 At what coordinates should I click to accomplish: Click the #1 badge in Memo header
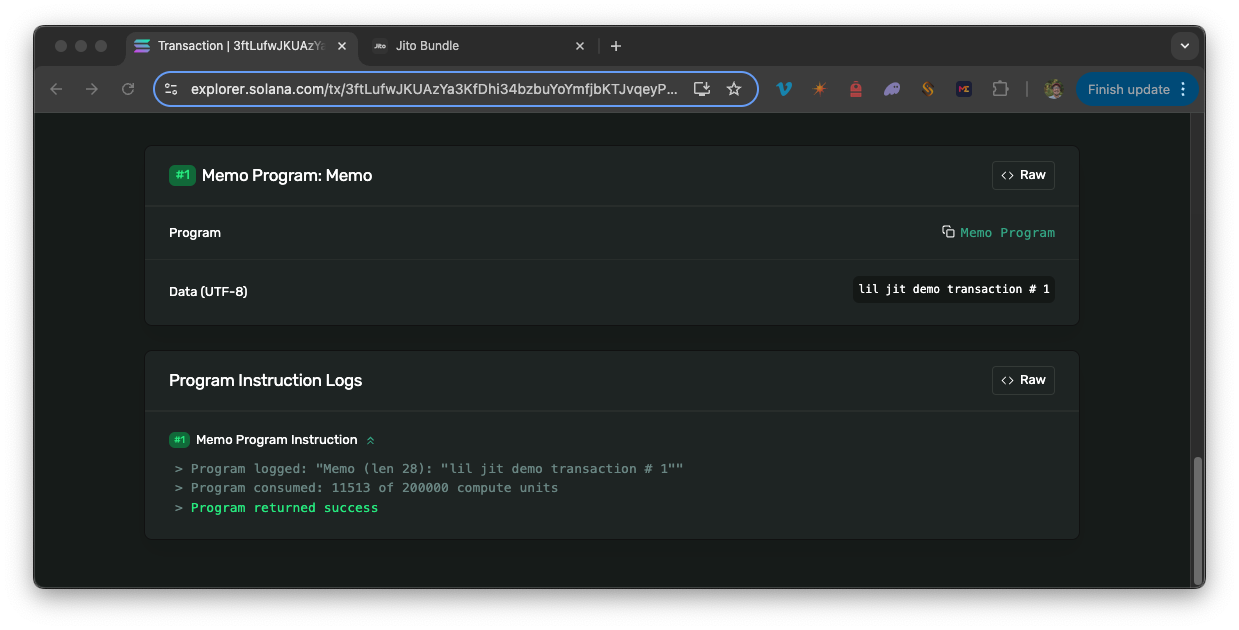[x=182, y=175]
